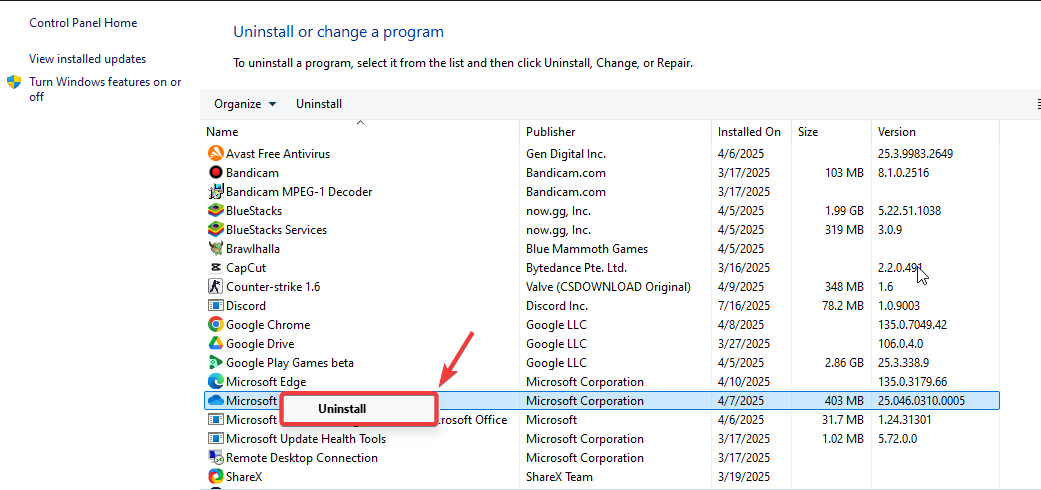
Task: Click the OneDrive cloud icon in selected row
Action: pyautogui.click(x=215, y=401)
